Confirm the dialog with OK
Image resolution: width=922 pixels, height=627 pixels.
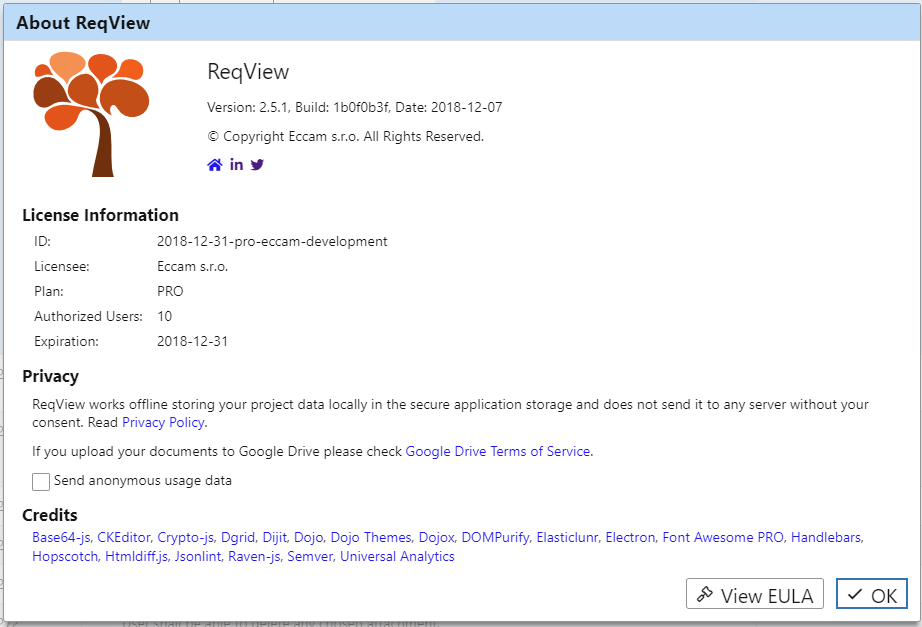click(871, 593)
